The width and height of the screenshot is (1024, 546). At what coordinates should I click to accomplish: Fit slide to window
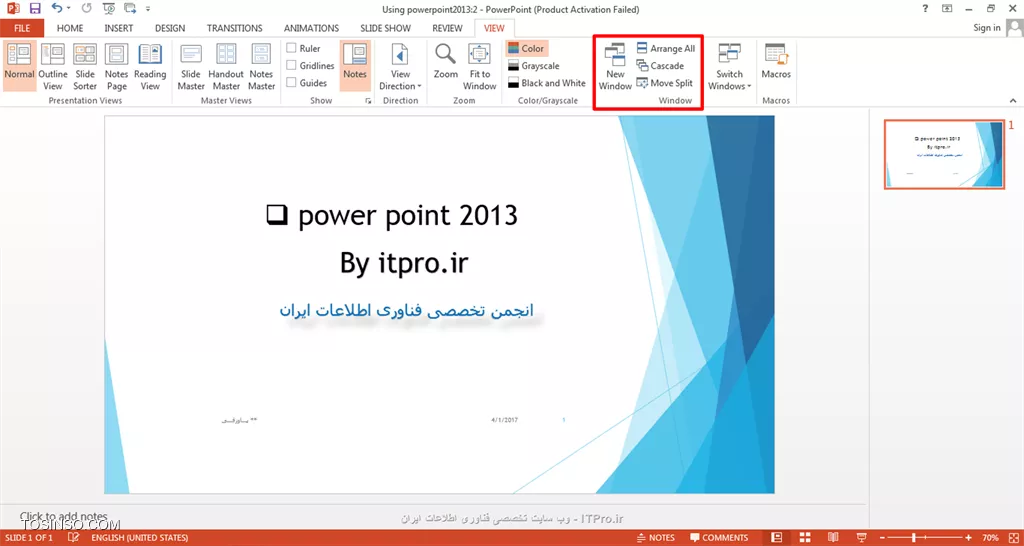coord(479,66)
